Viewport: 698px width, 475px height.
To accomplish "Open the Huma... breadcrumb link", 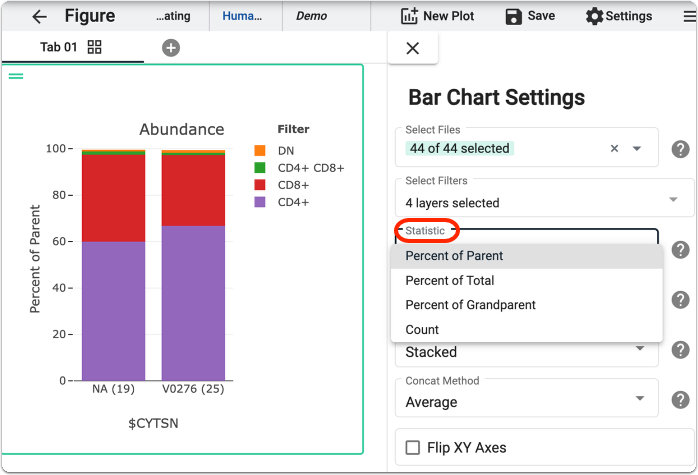I will click(242, 16).
